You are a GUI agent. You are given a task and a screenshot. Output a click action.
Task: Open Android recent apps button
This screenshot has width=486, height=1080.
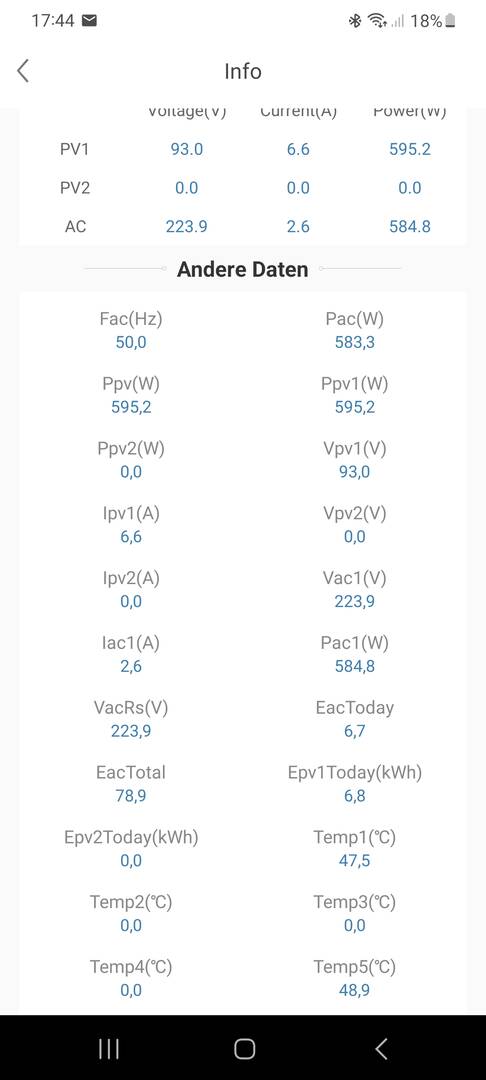109,1048
